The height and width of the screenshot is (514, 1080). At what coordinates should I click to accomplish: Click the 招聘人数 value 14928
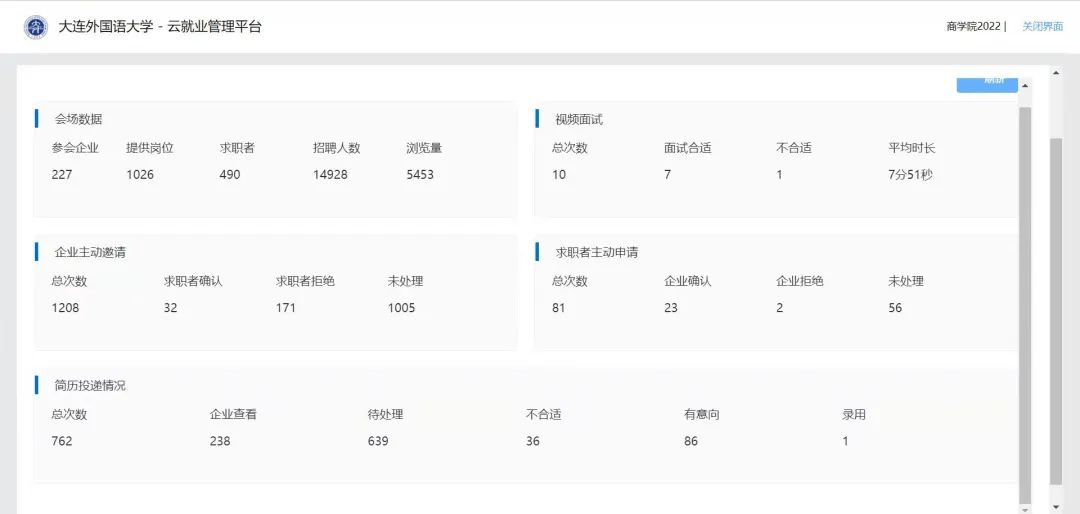pos(330,175)
